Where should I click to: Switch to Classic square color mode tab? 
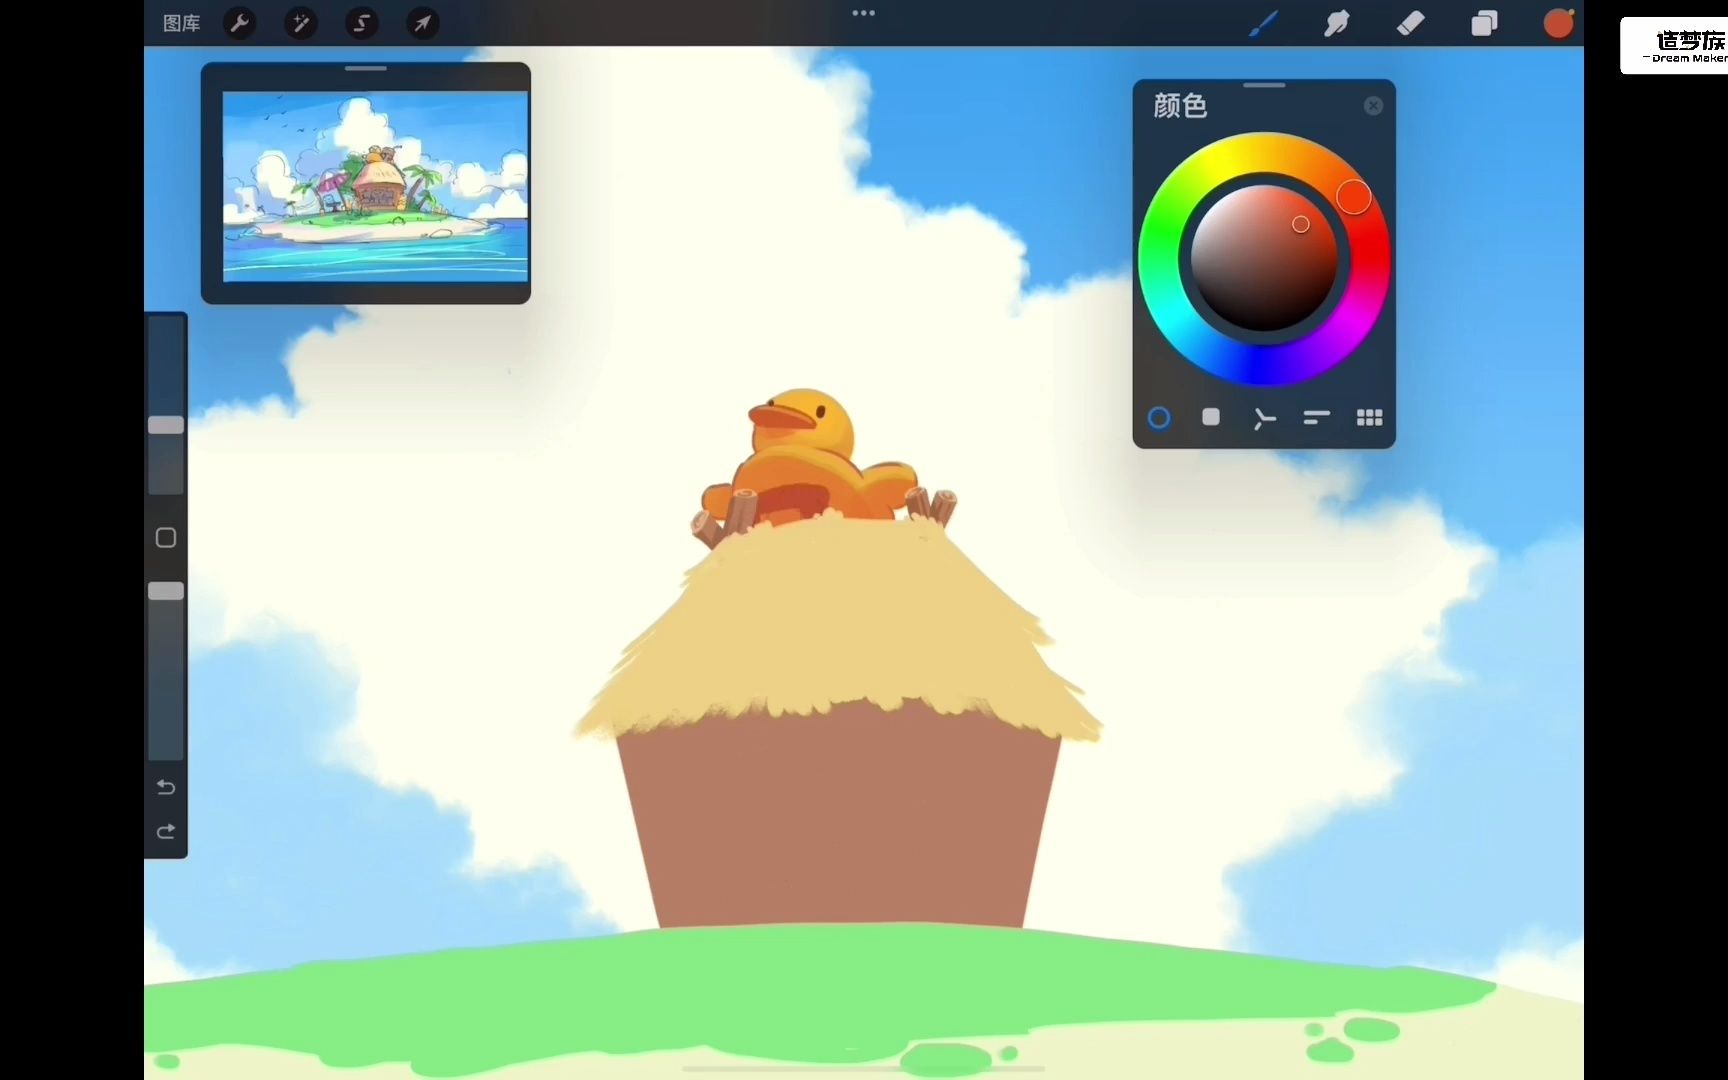click(1211, 416)
